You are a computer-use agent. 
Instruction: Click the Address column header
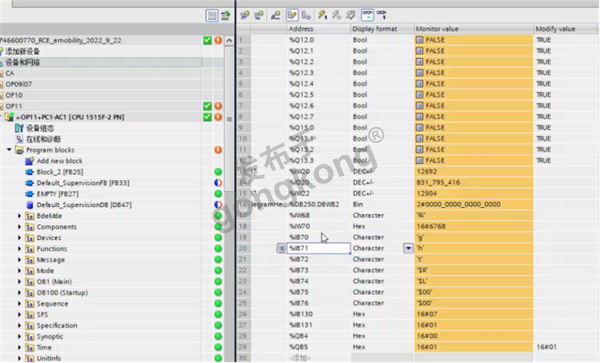click(318, 29)
